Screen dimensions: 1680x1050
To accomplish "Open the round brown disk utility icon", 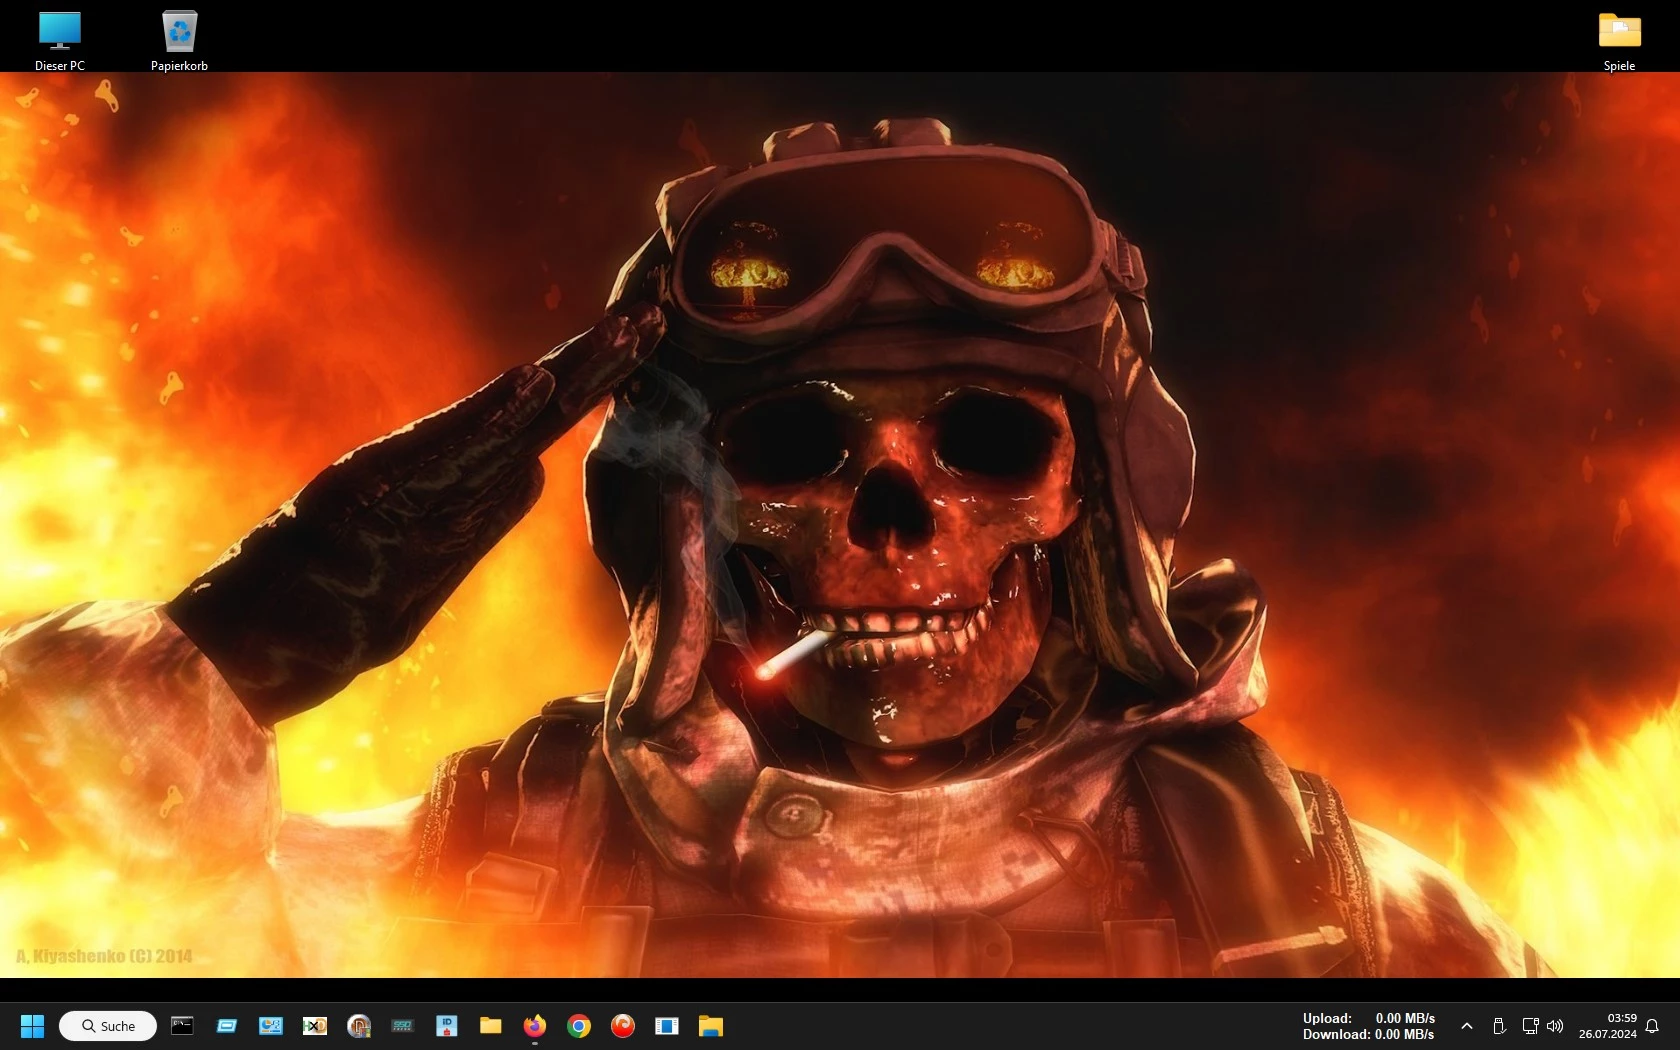I will pos(359,1025).
